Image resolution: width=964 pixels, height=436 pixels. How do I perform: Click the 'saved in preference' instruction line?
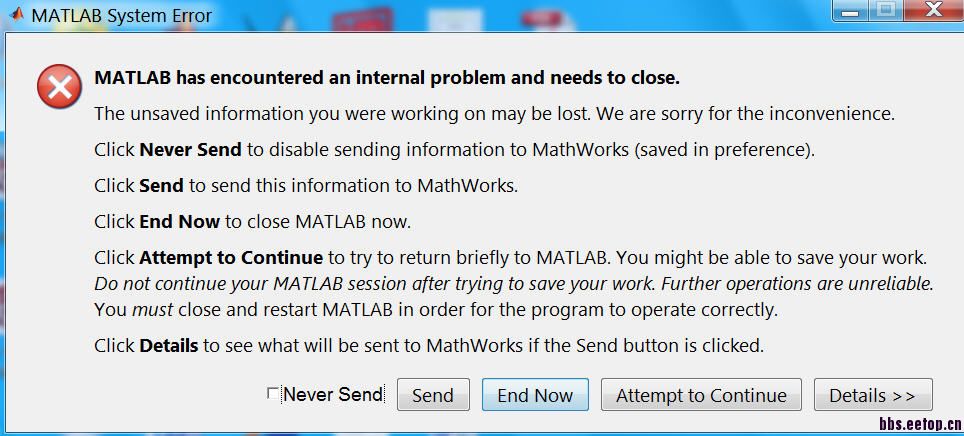[x=454, y=151]
